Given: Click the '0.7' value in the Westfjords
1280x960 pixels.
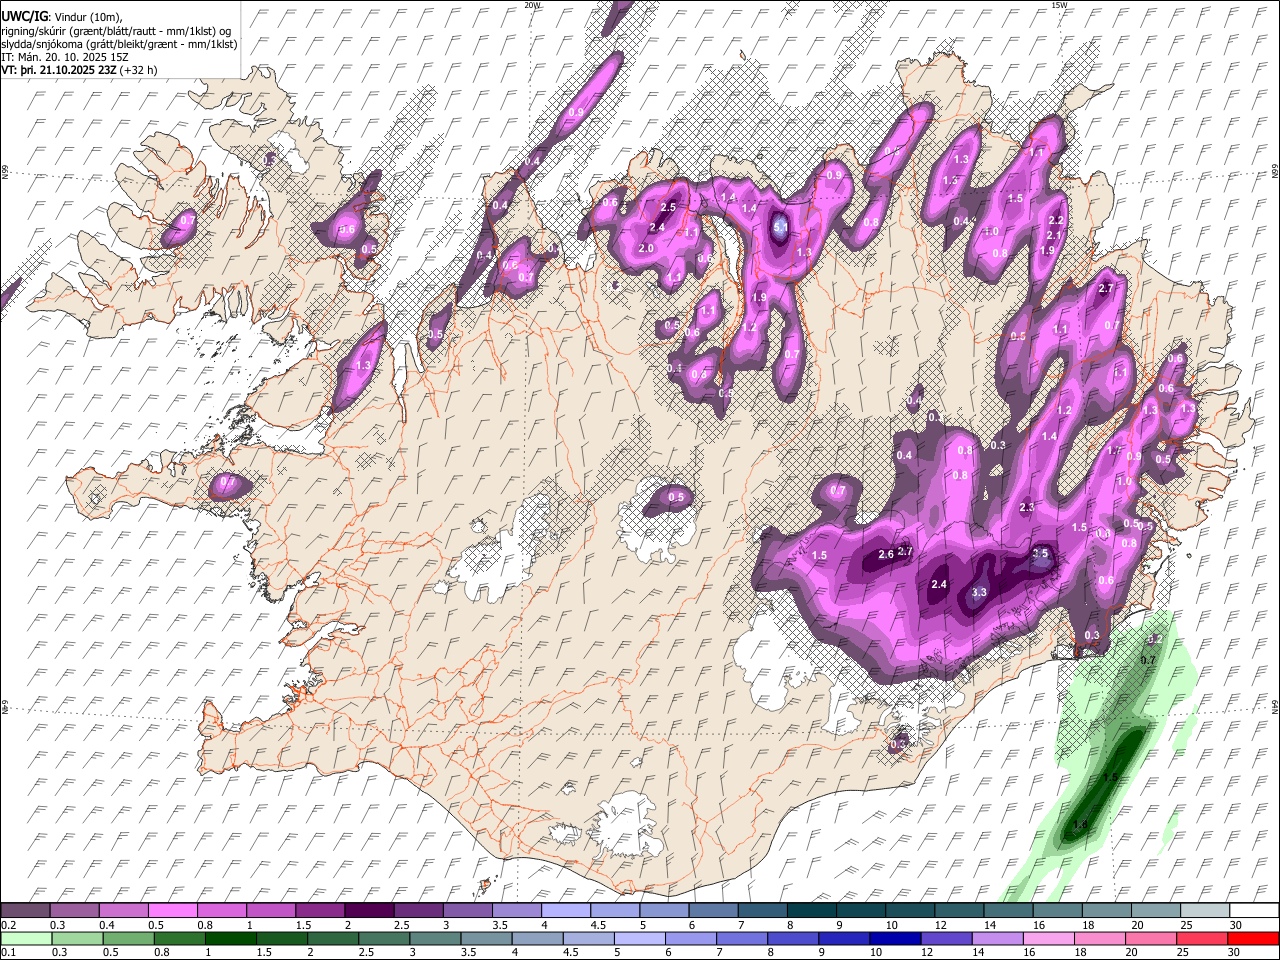Looking at the screenshot, I should click(187, 219).
